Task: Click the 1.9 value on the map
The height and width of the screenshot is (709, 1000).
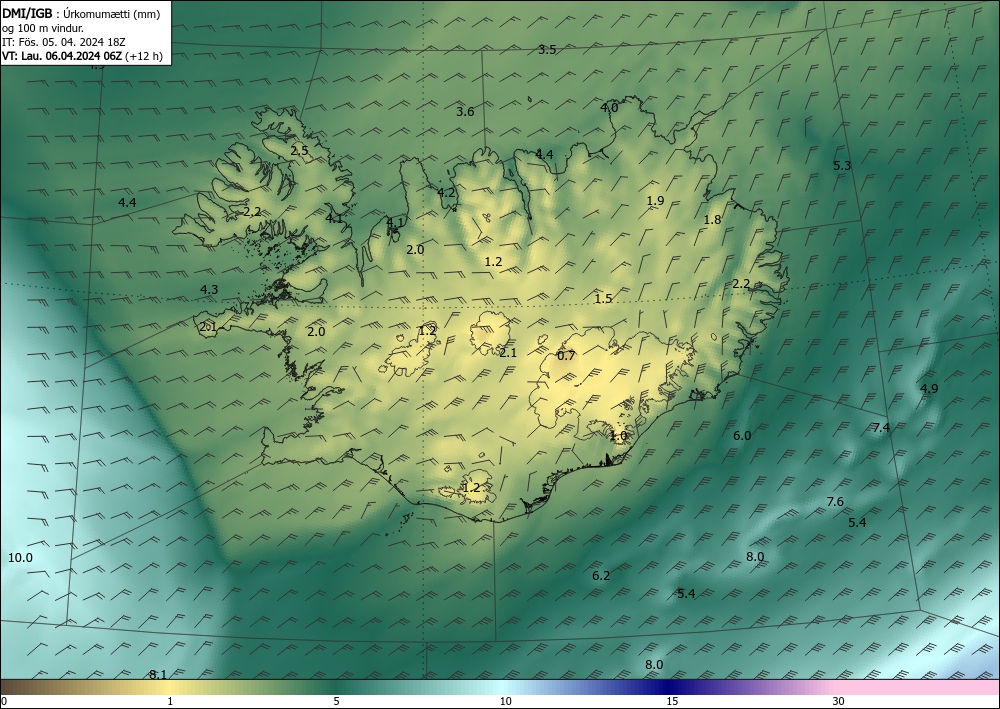Action: click(655, 201)
